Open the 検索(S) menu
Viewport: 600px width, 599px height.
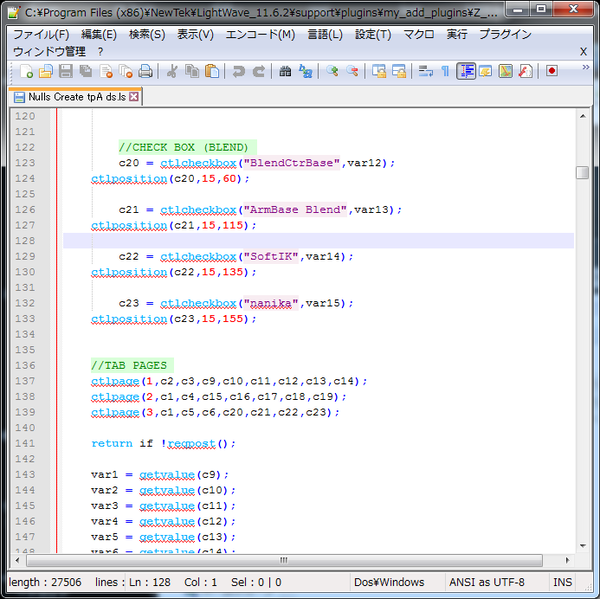point(147,34)
